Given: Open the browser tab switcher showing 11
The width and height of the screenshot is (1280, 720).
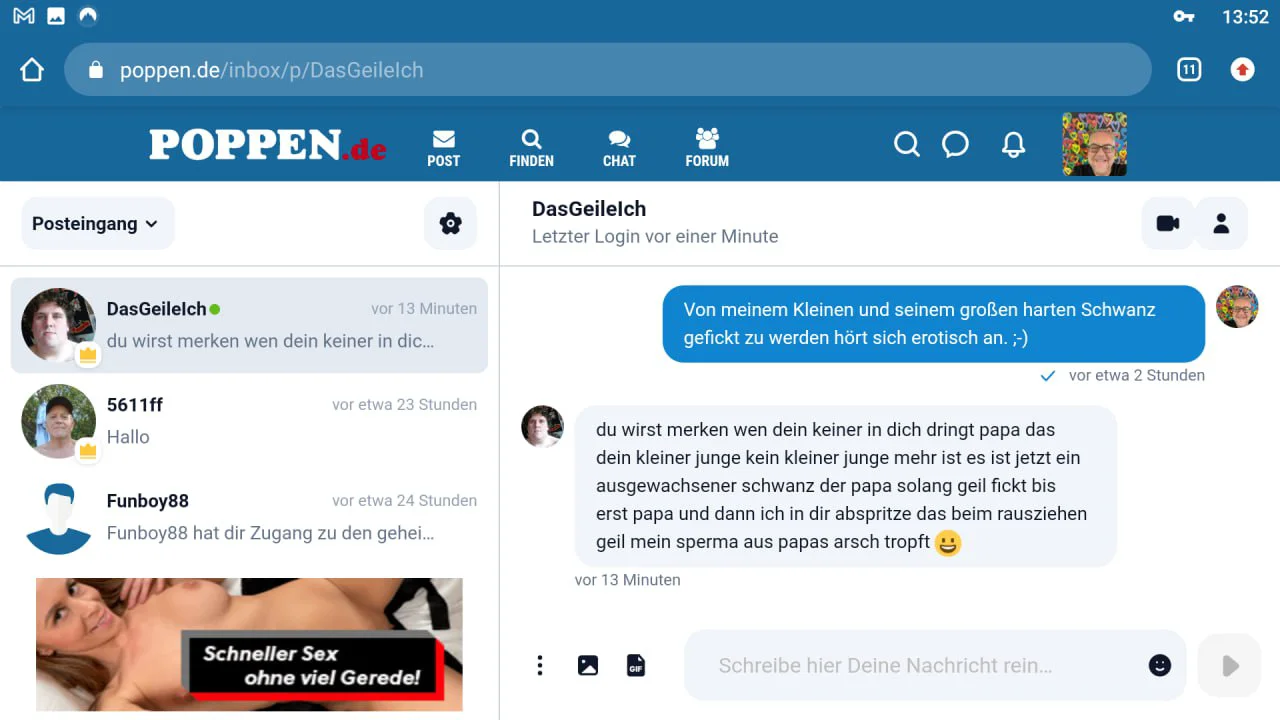Looking at the screenshot, I should click(1188, 70).
